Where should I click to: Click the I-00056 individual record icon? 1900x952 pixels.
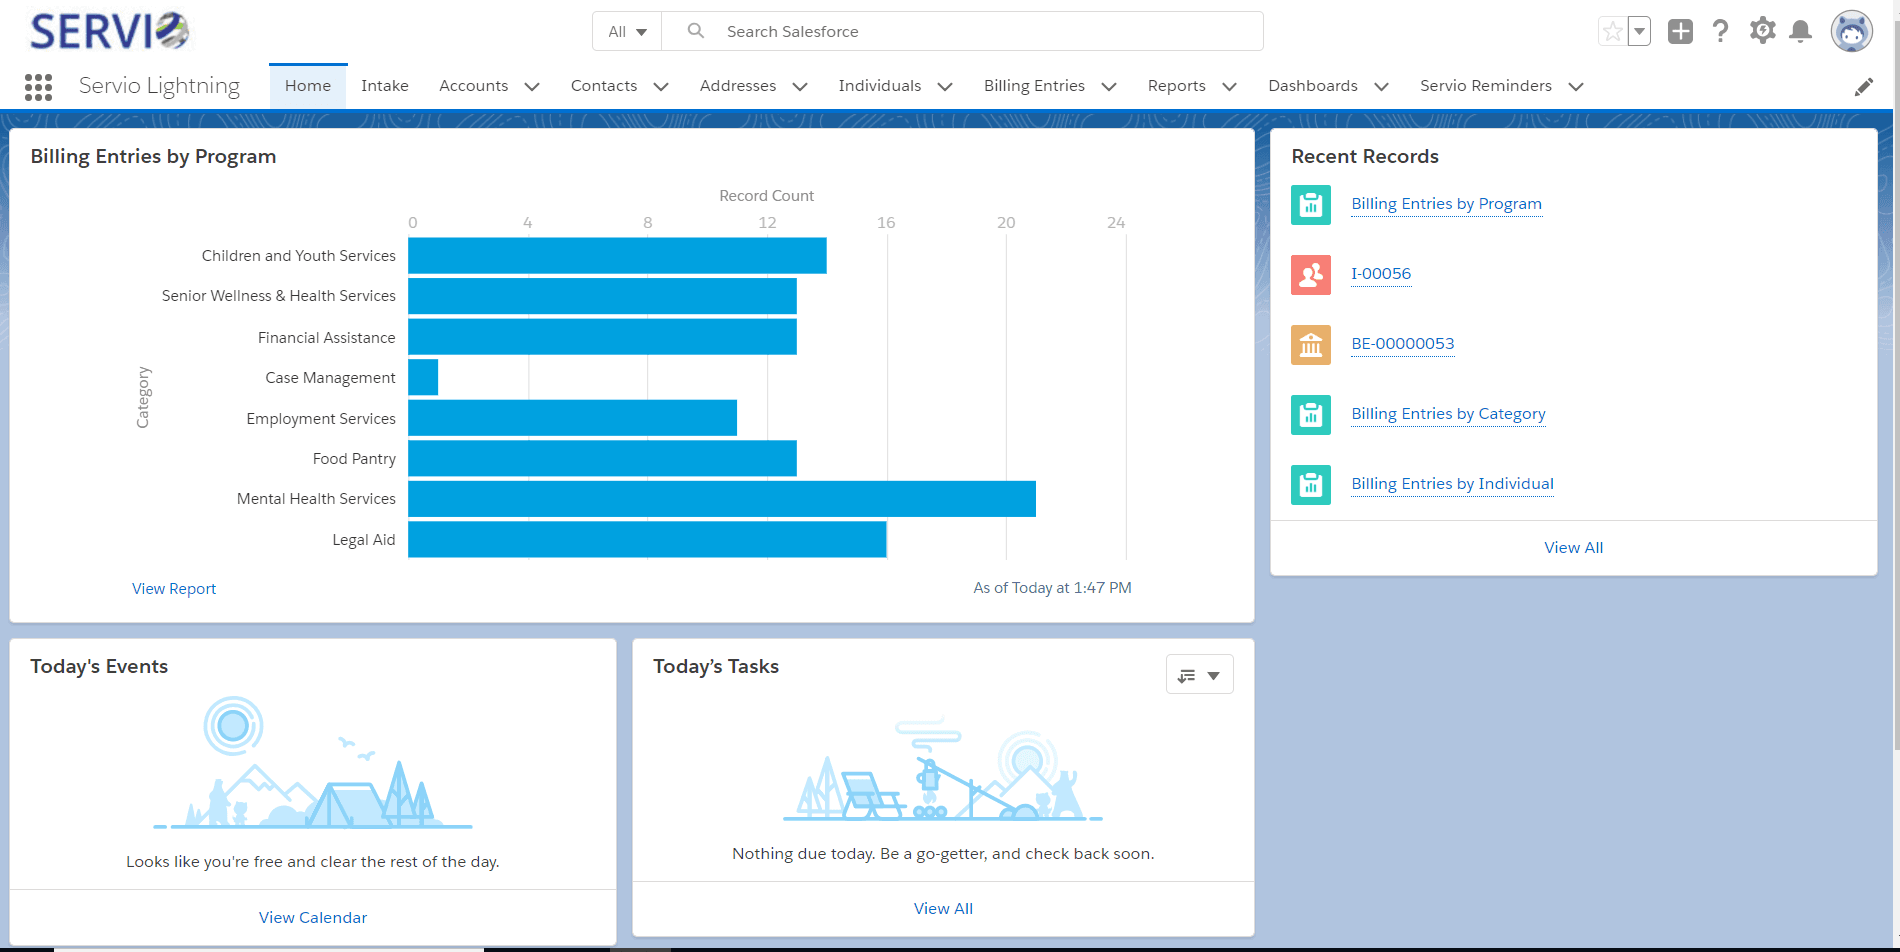(1310, 274)
